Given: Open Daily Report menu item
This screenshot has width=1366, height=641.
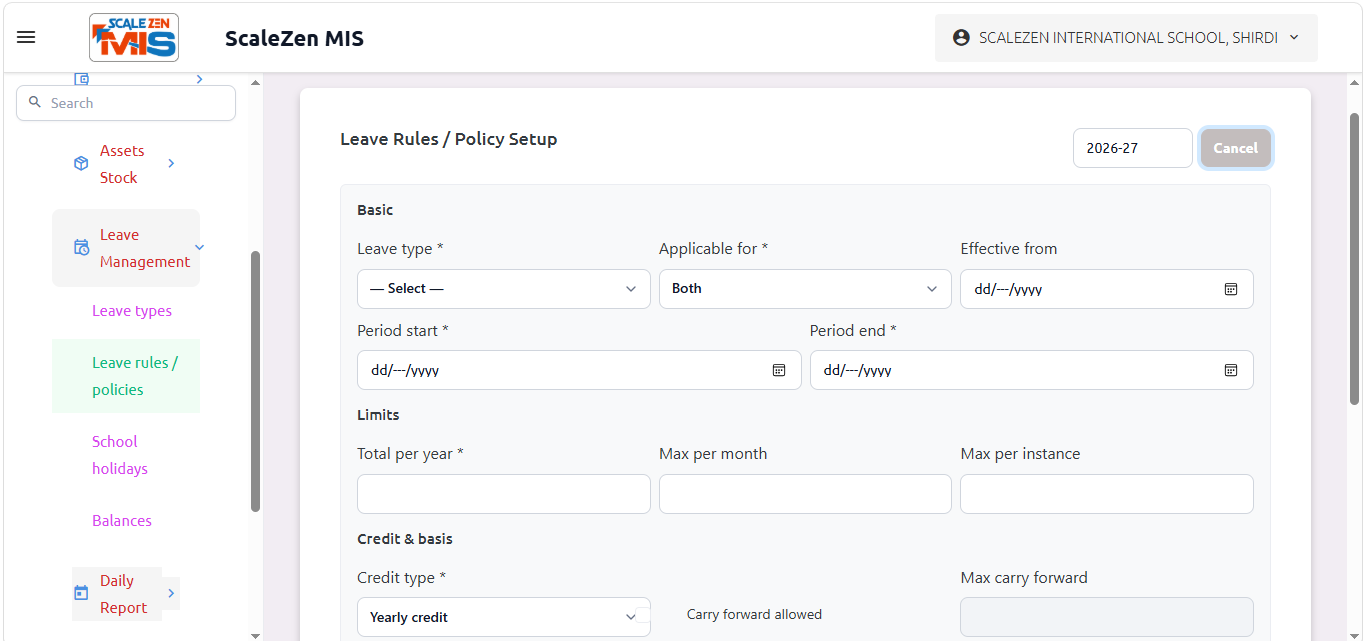Looking at the screenshot, I should pos(123,594).
